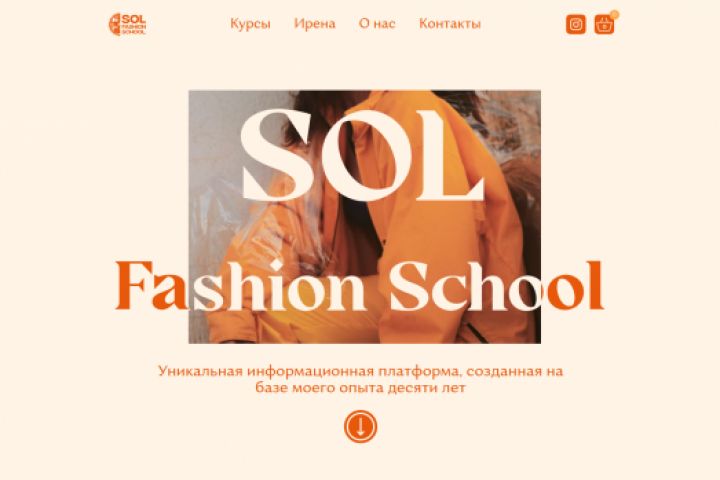
Task: Click the round emblem in the logo
Action: tap(114, 24)
